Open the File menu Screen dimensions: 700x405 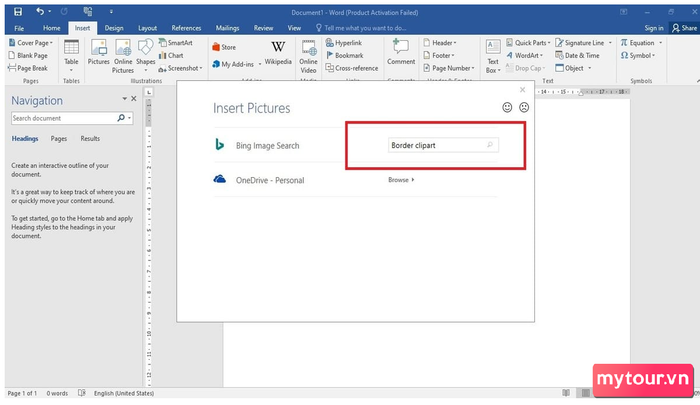[19, 28]
